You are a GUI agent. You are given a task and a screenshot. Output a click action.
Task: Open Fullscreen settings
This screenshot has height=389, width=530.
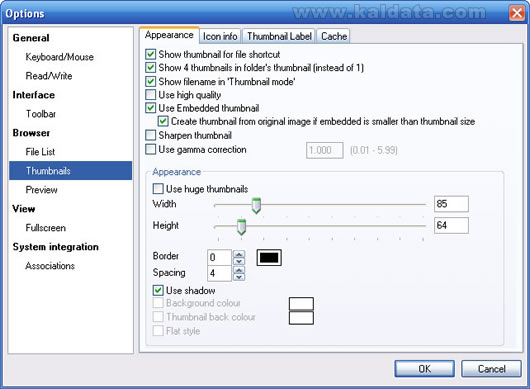[x=45, y=228]
